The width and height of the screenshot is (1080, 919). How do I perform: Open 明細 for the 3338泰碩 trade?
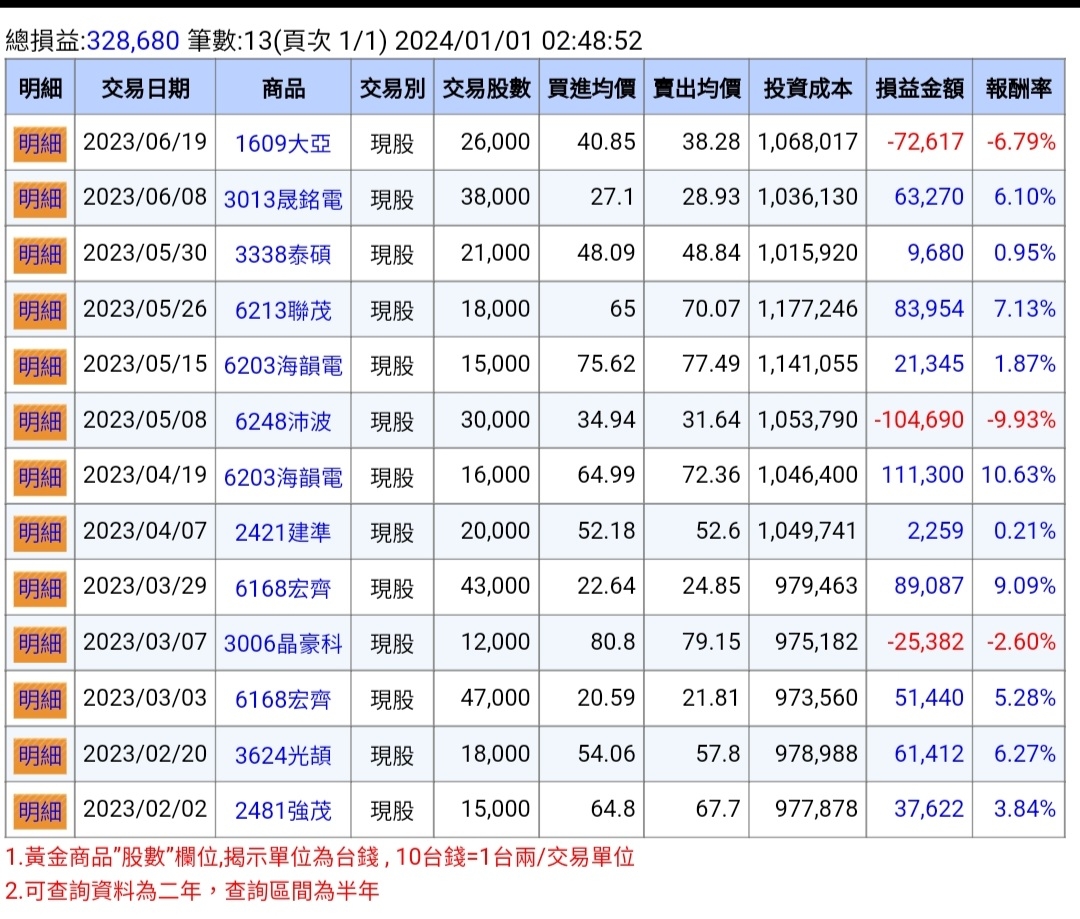click(40, 255)
